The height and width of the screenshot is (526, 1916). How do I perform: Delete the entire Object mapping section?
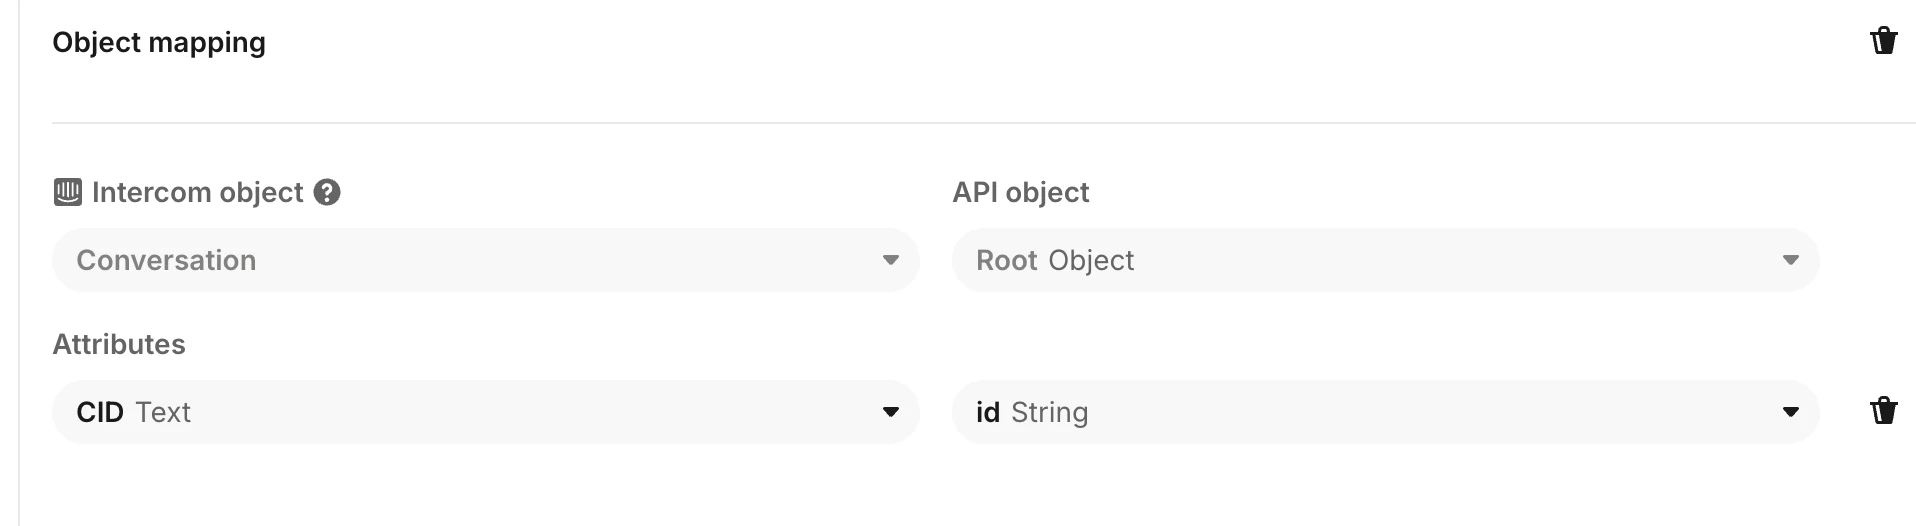1883,41
